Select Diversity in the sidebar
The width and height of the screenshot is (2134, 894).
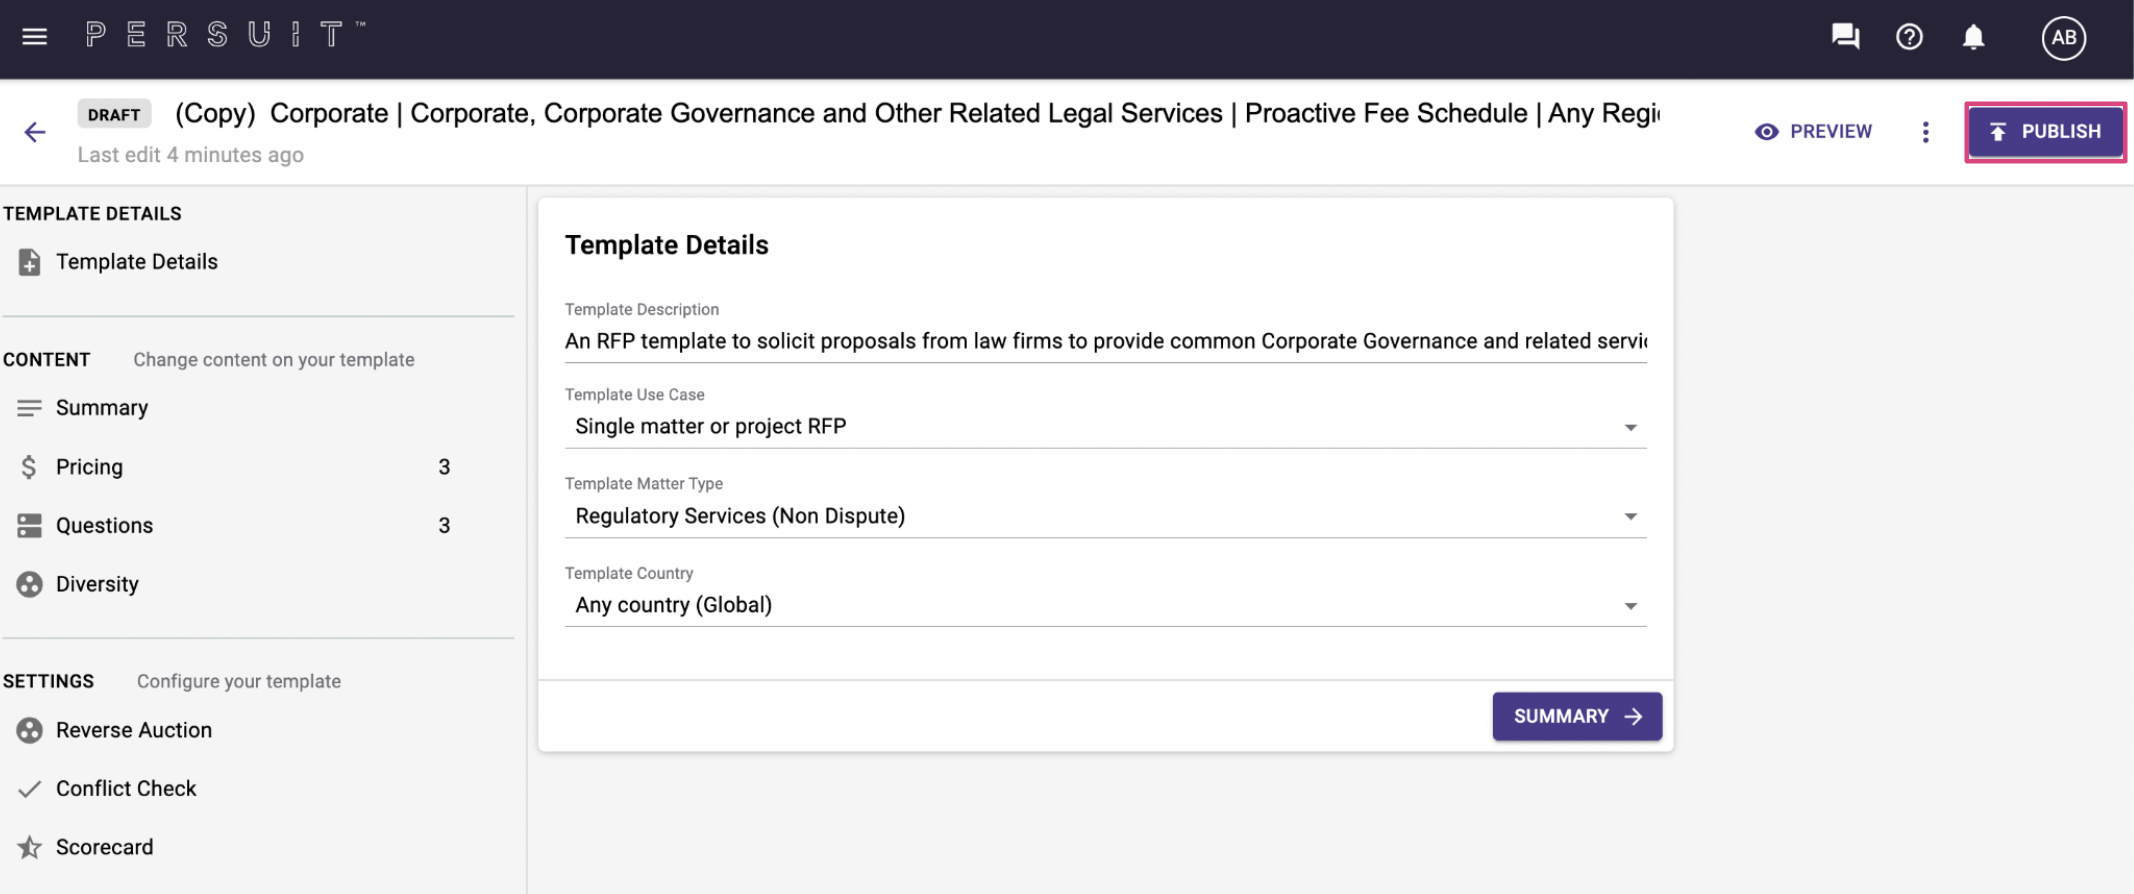(x=233, y=584)
